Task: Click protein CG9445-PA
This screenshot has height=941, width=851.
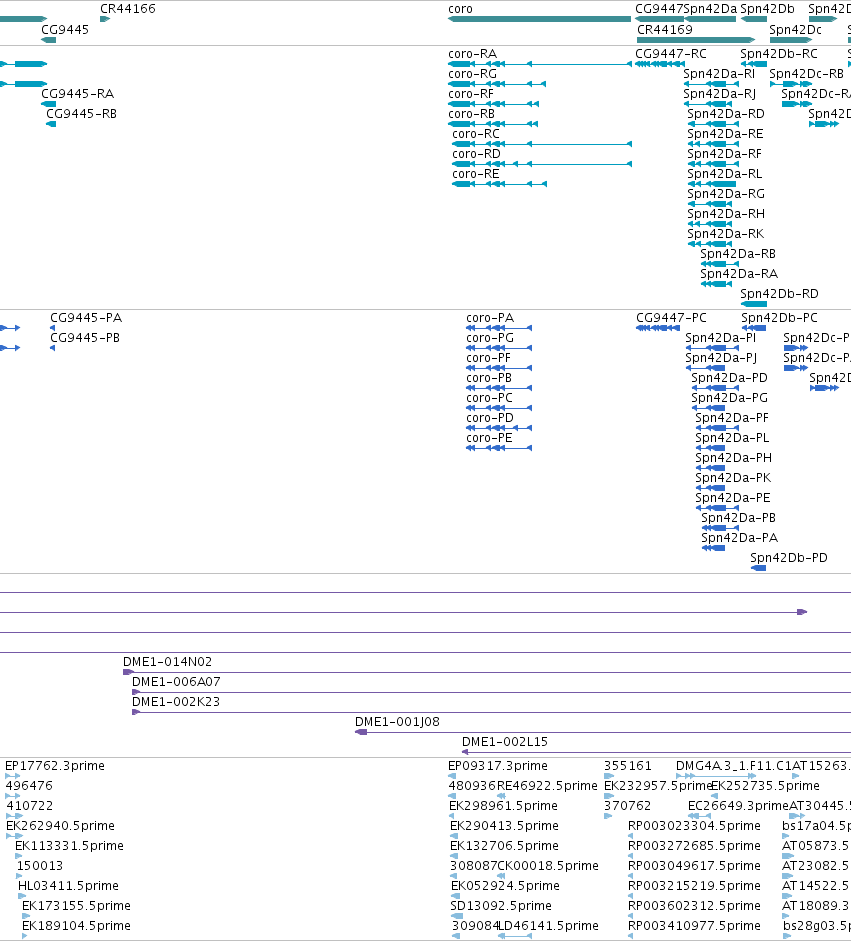Action: click(x=86, y=317)
